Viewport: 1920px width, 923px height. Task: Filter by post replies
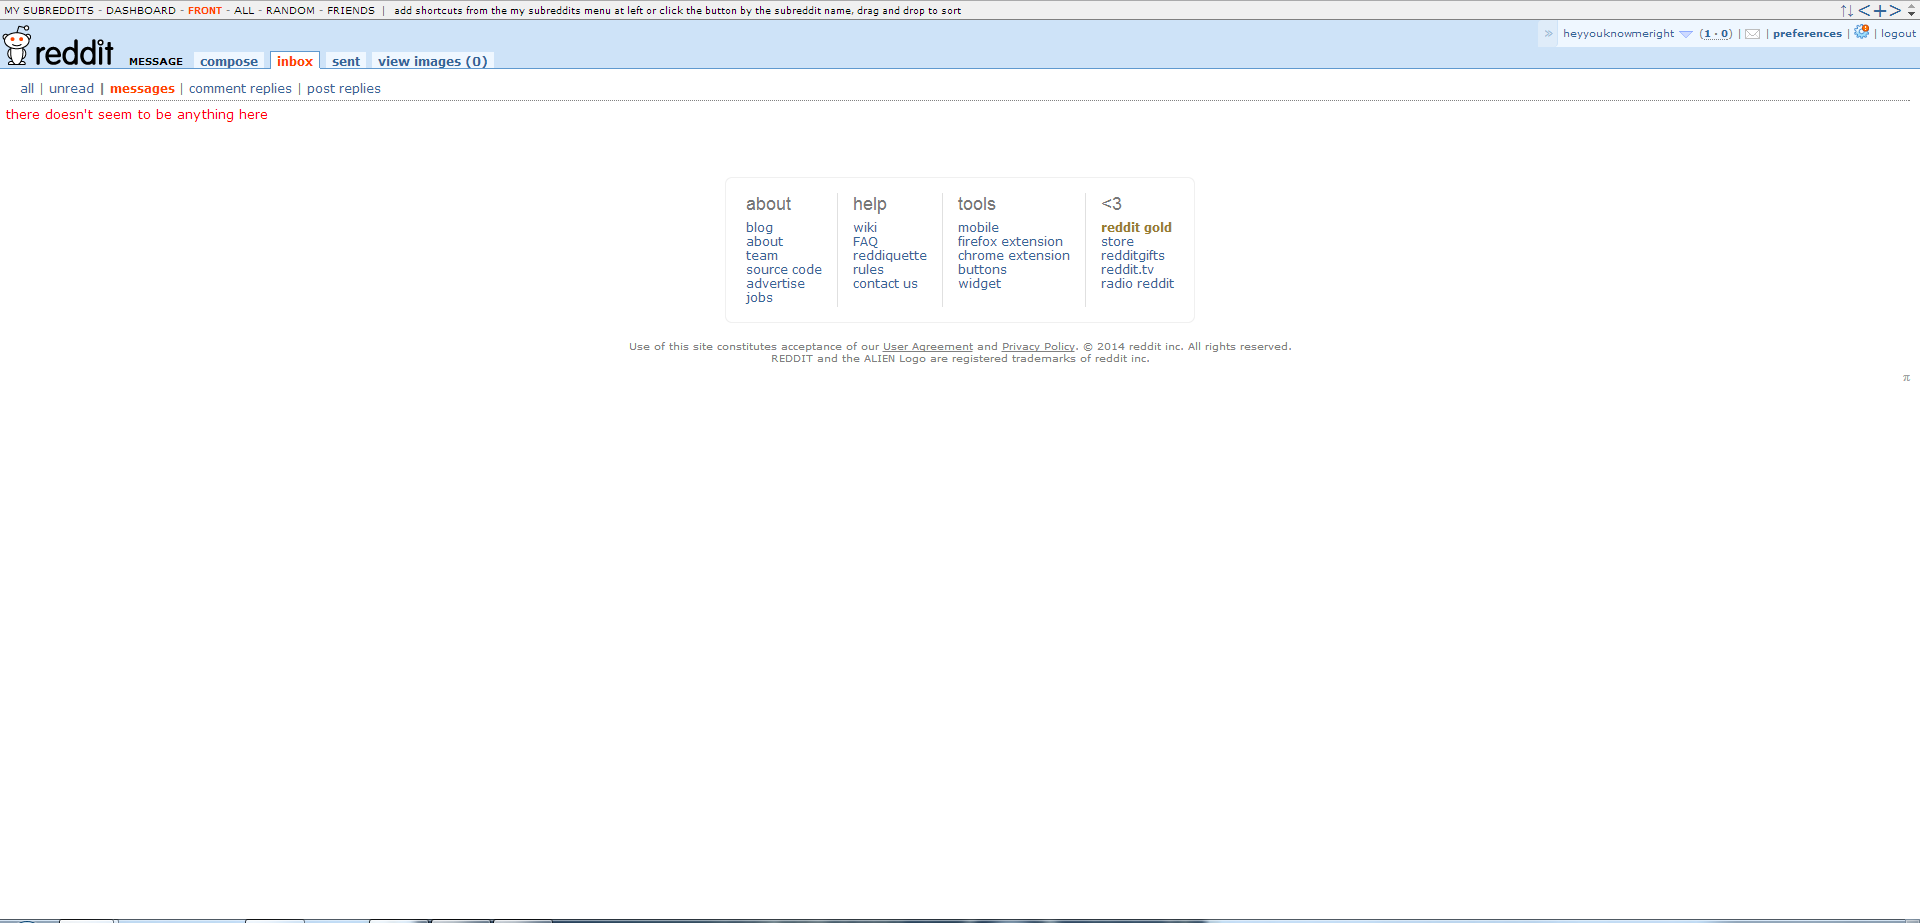coord(344,89)
